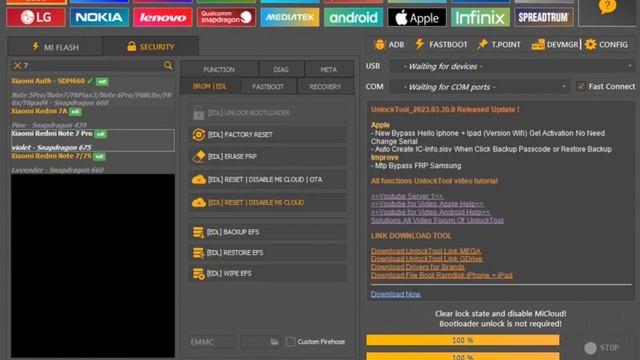Image resolution: width=640 pixels, height=360 pixels.
Task: Open the USB devices dropdown
Action: point(512,66)
